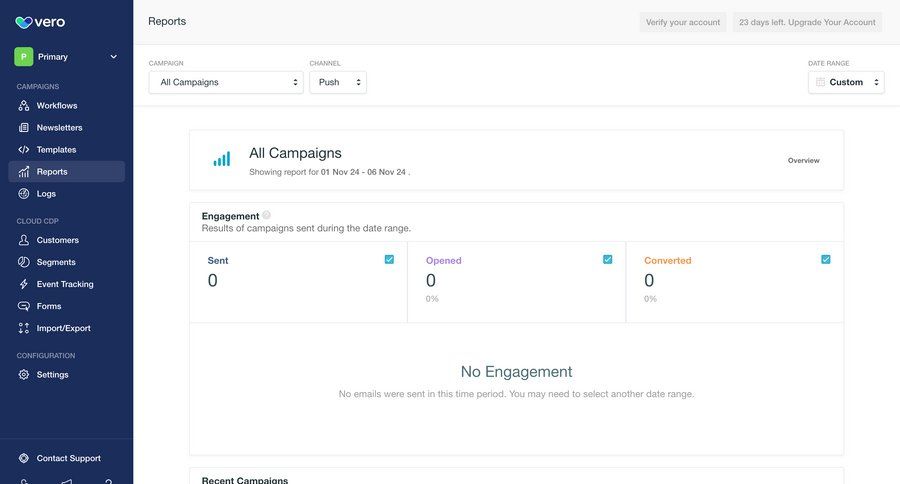Click the "No Engagement" heading
This screenshot has height=484, width=900.
click(516, 371)
